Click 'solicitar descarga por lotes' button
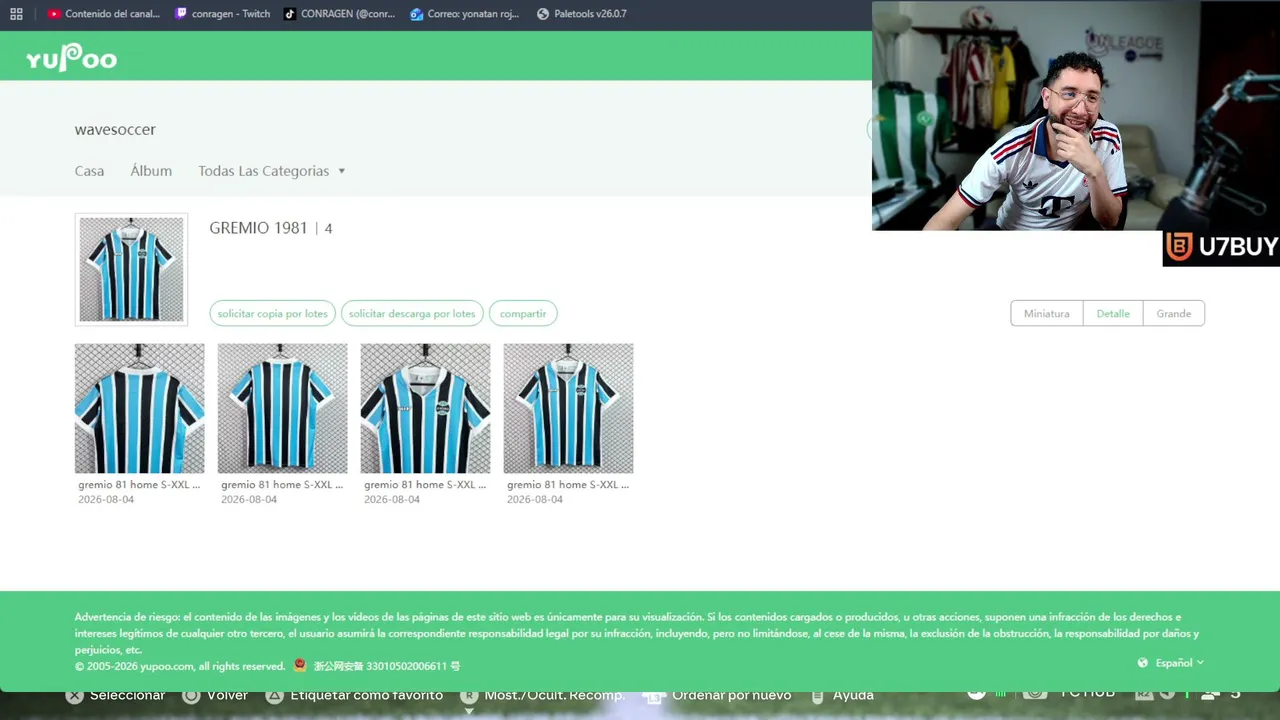1280x720 pixels. point(412,313)
